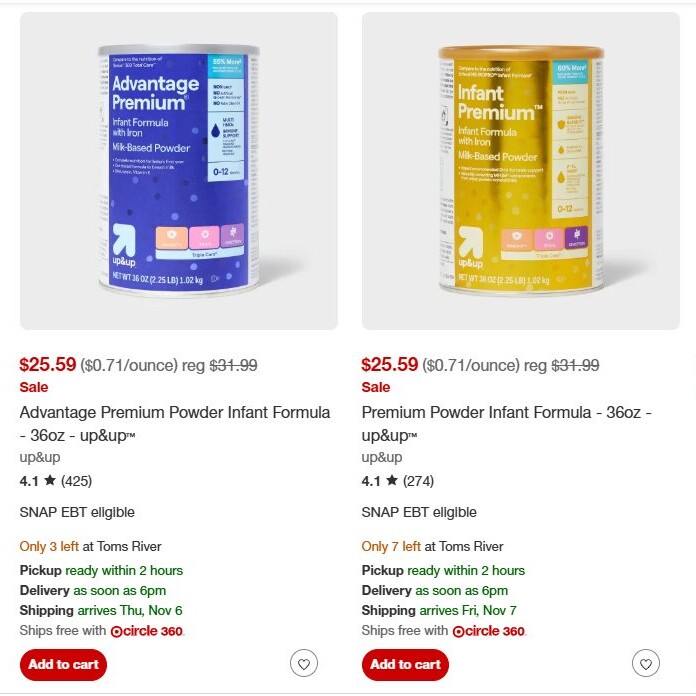
Task: Add Advantage Premium formula to cart
Action: pos(63,664)
